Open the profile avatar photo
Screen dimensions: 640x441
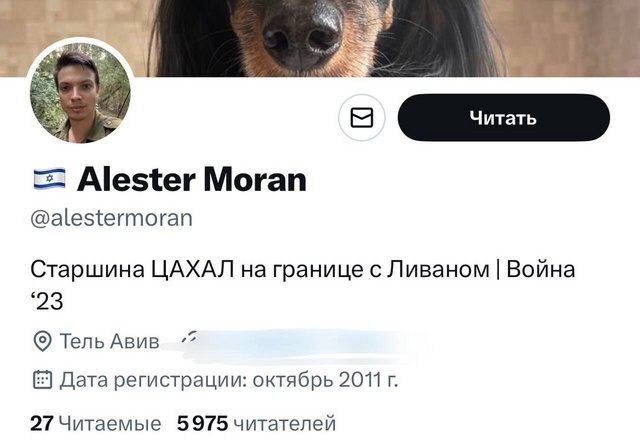[80, 93]
